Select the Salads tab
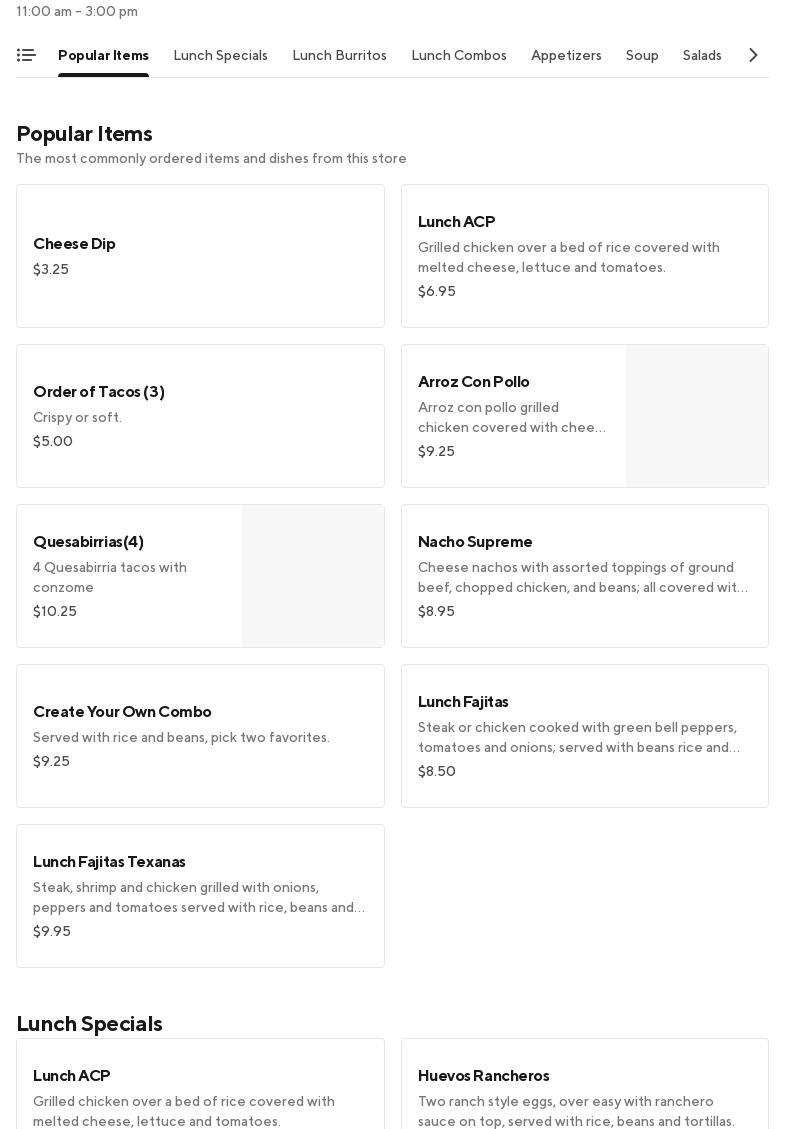The width and height of the screenshot is (785, 1129). pos(702,55)
